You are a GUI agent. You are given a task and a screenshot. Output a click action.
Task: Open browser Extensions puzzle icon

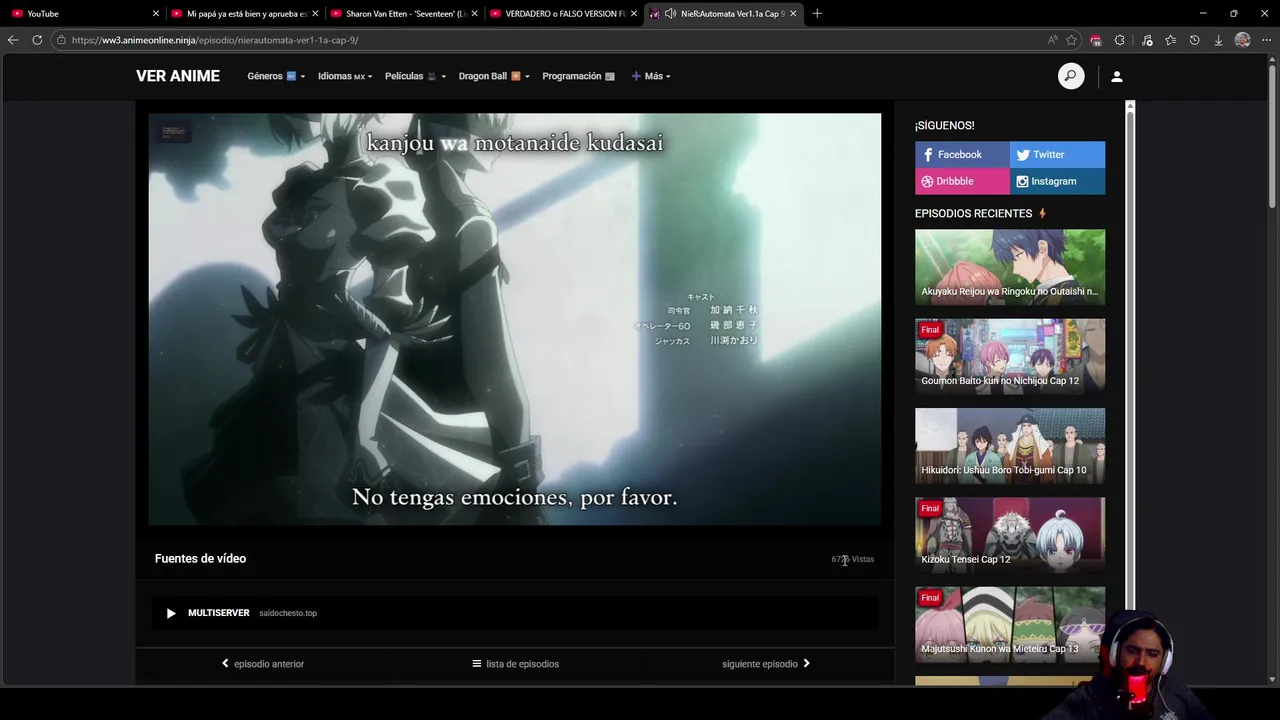point(1120,40)
